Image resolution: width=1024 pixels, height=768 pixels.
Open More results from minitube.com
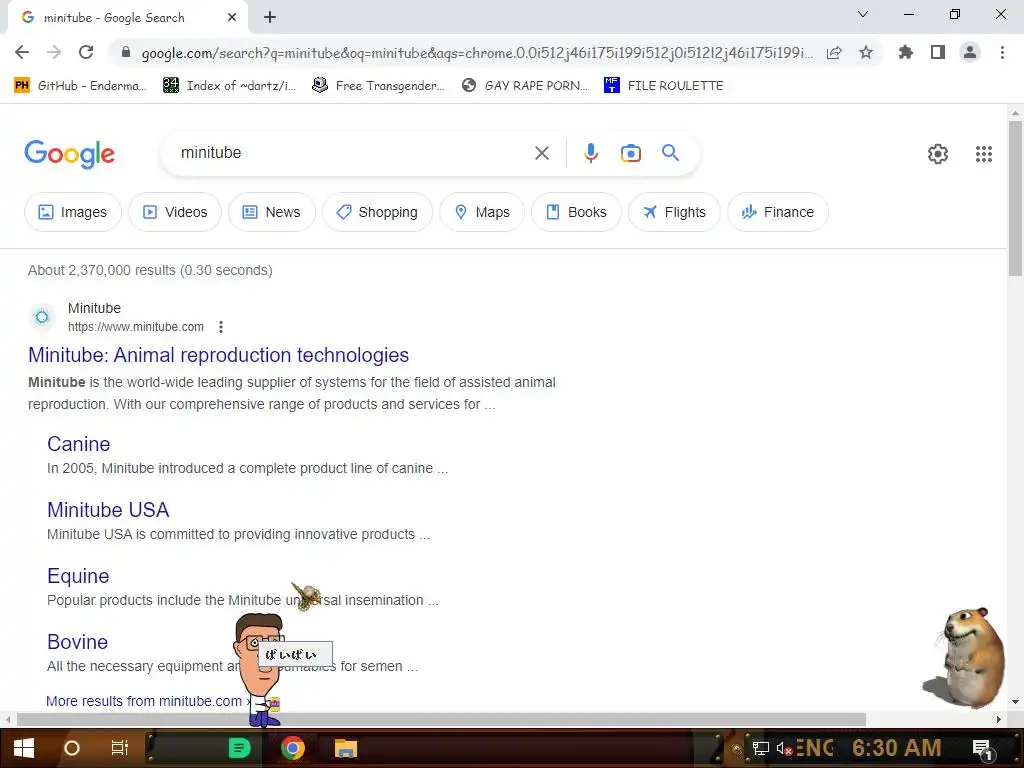click(144, 701)
